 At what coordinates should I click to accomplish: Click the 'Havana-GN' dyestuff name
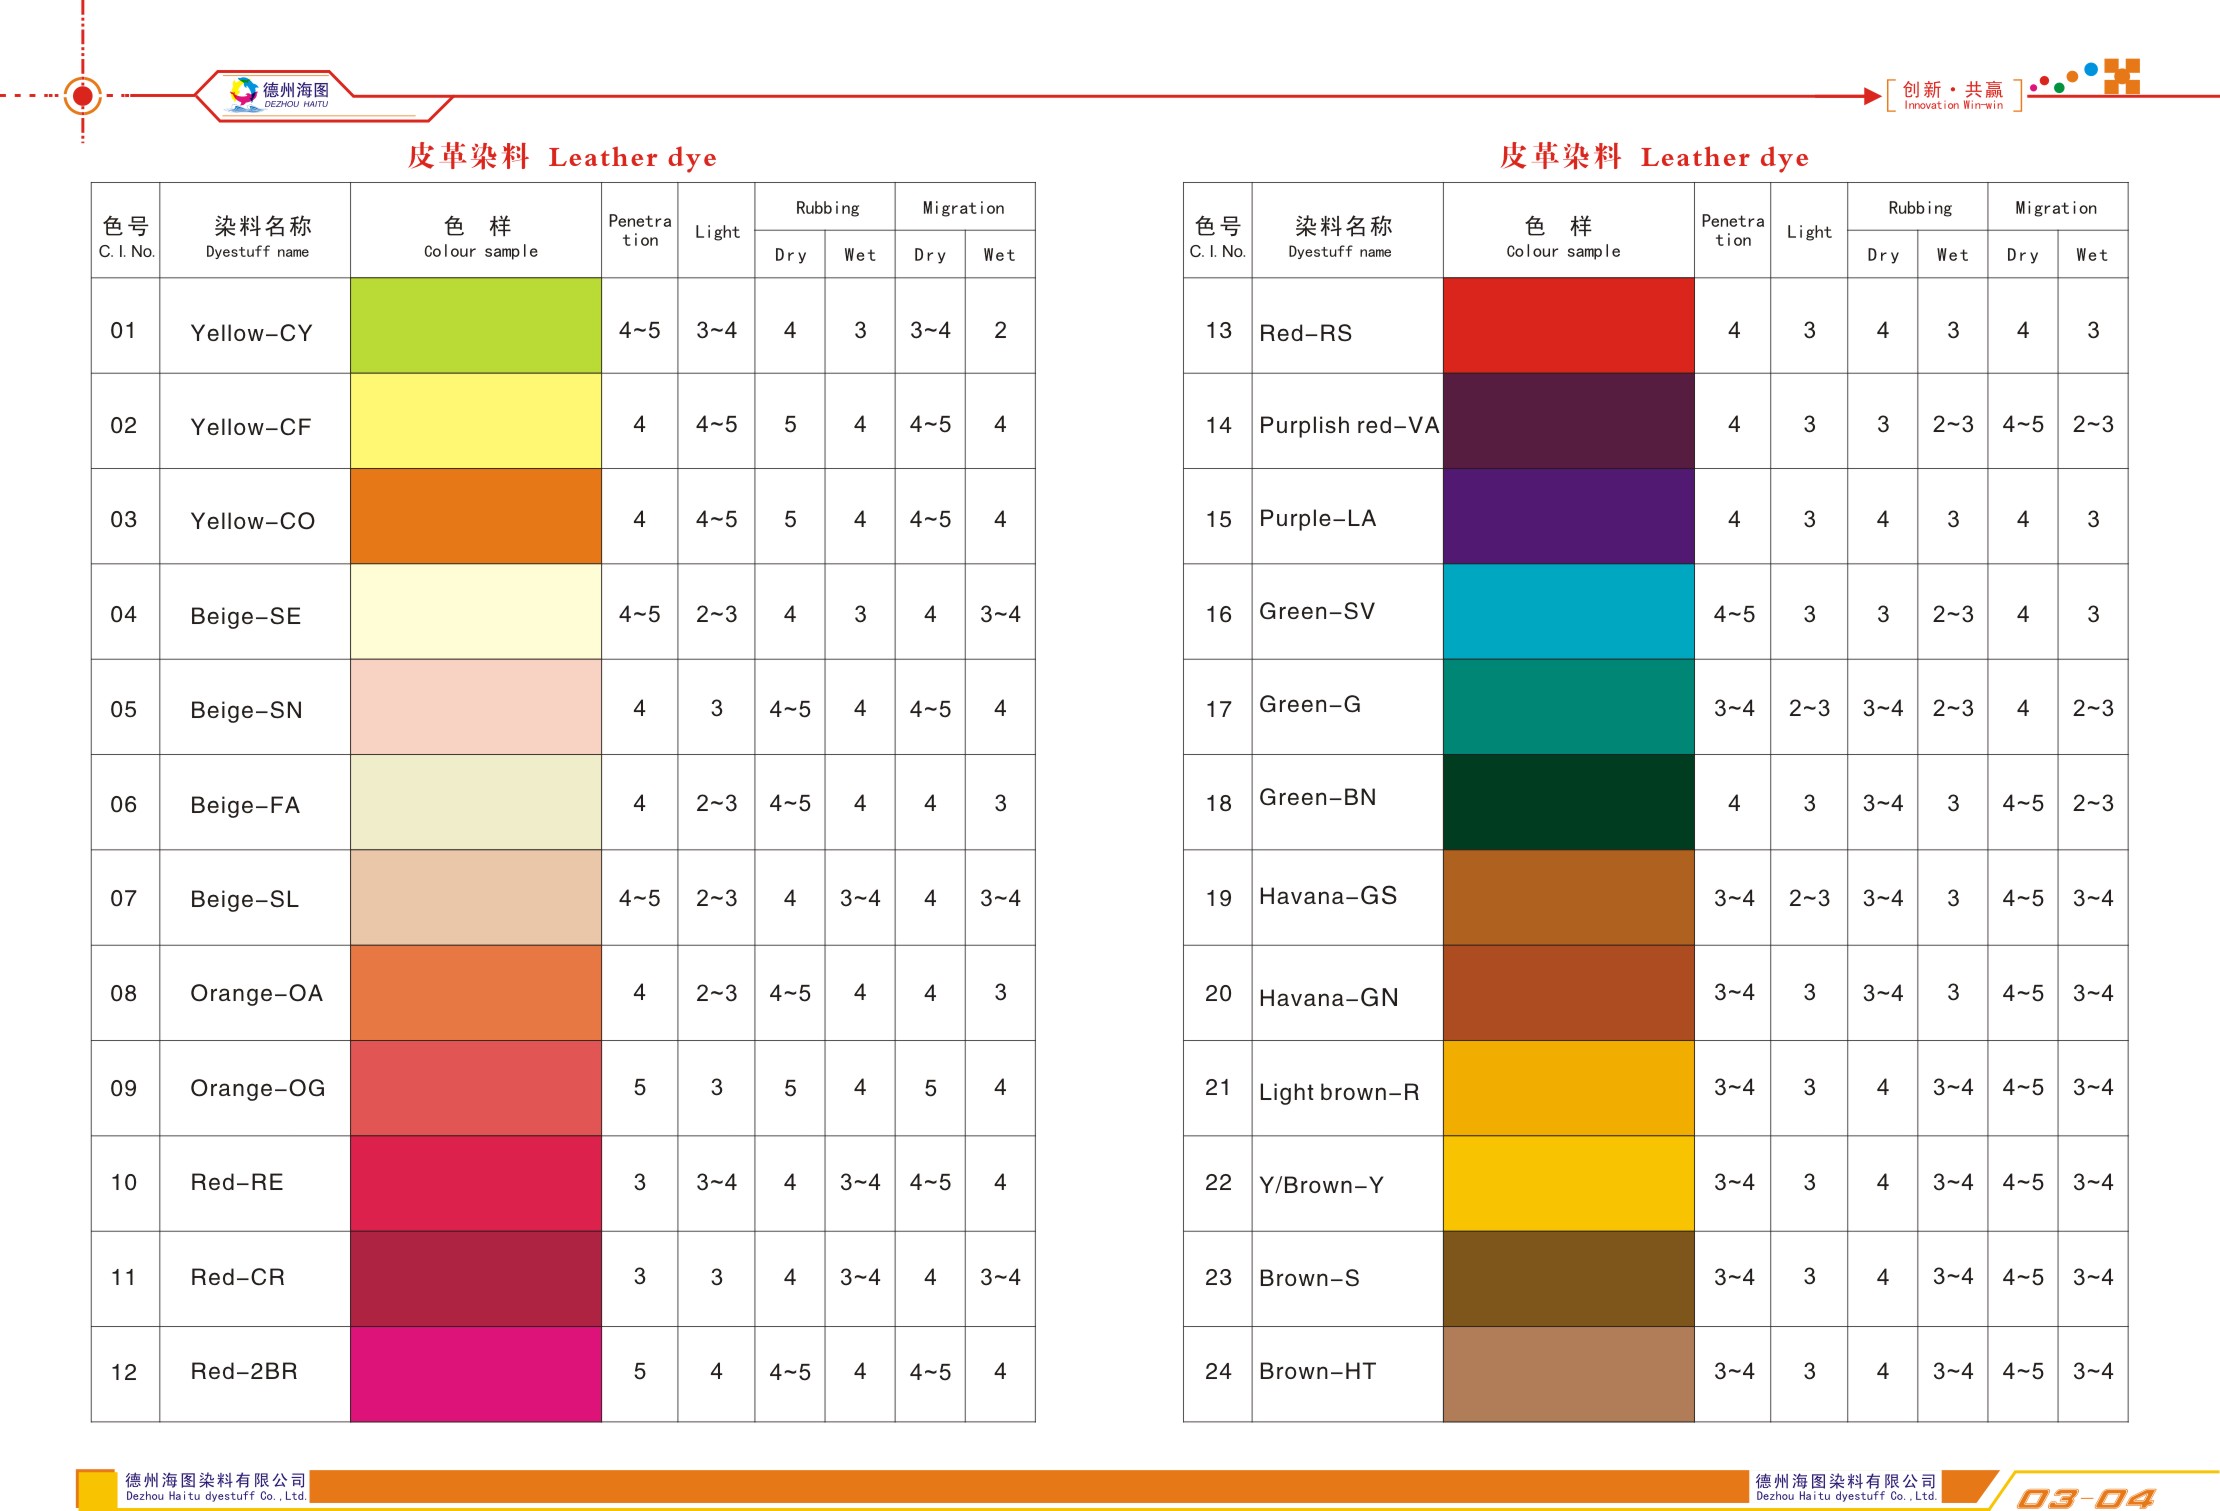click(x=1329, y=998)
